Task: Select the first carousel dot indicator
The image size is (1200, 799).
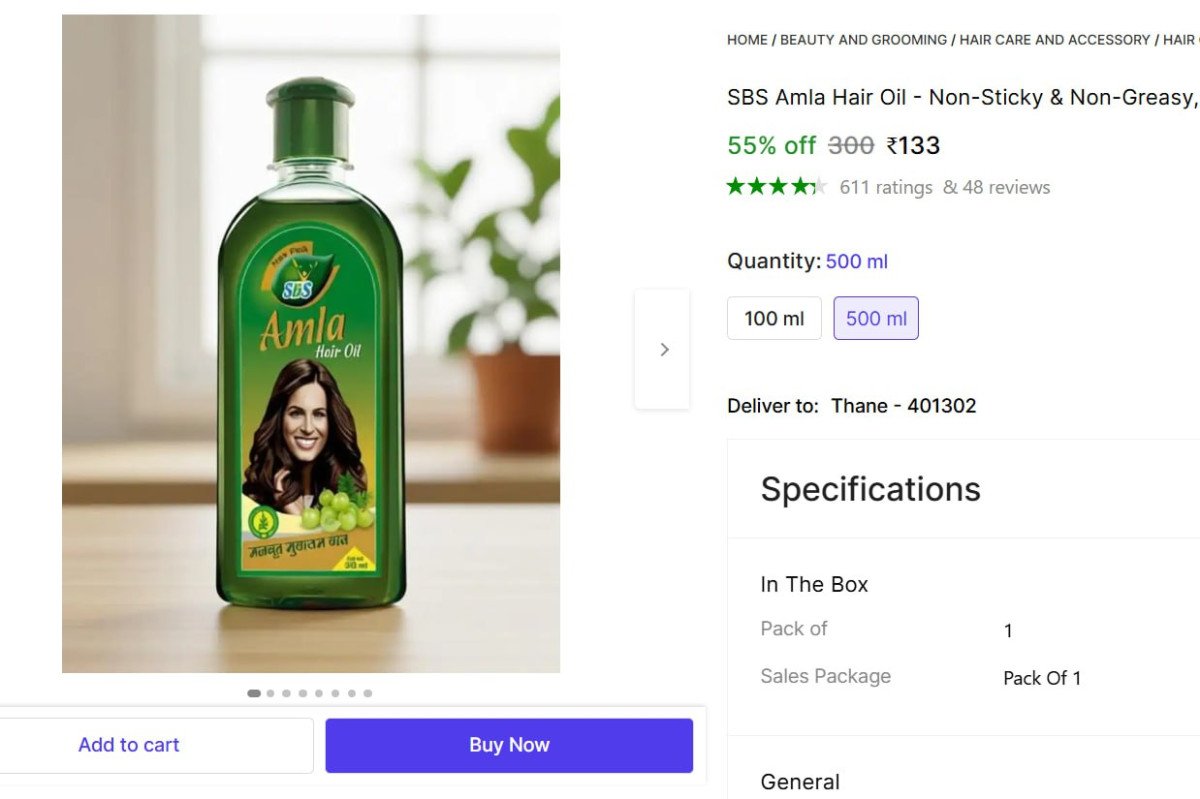Action: coord(253,692)
